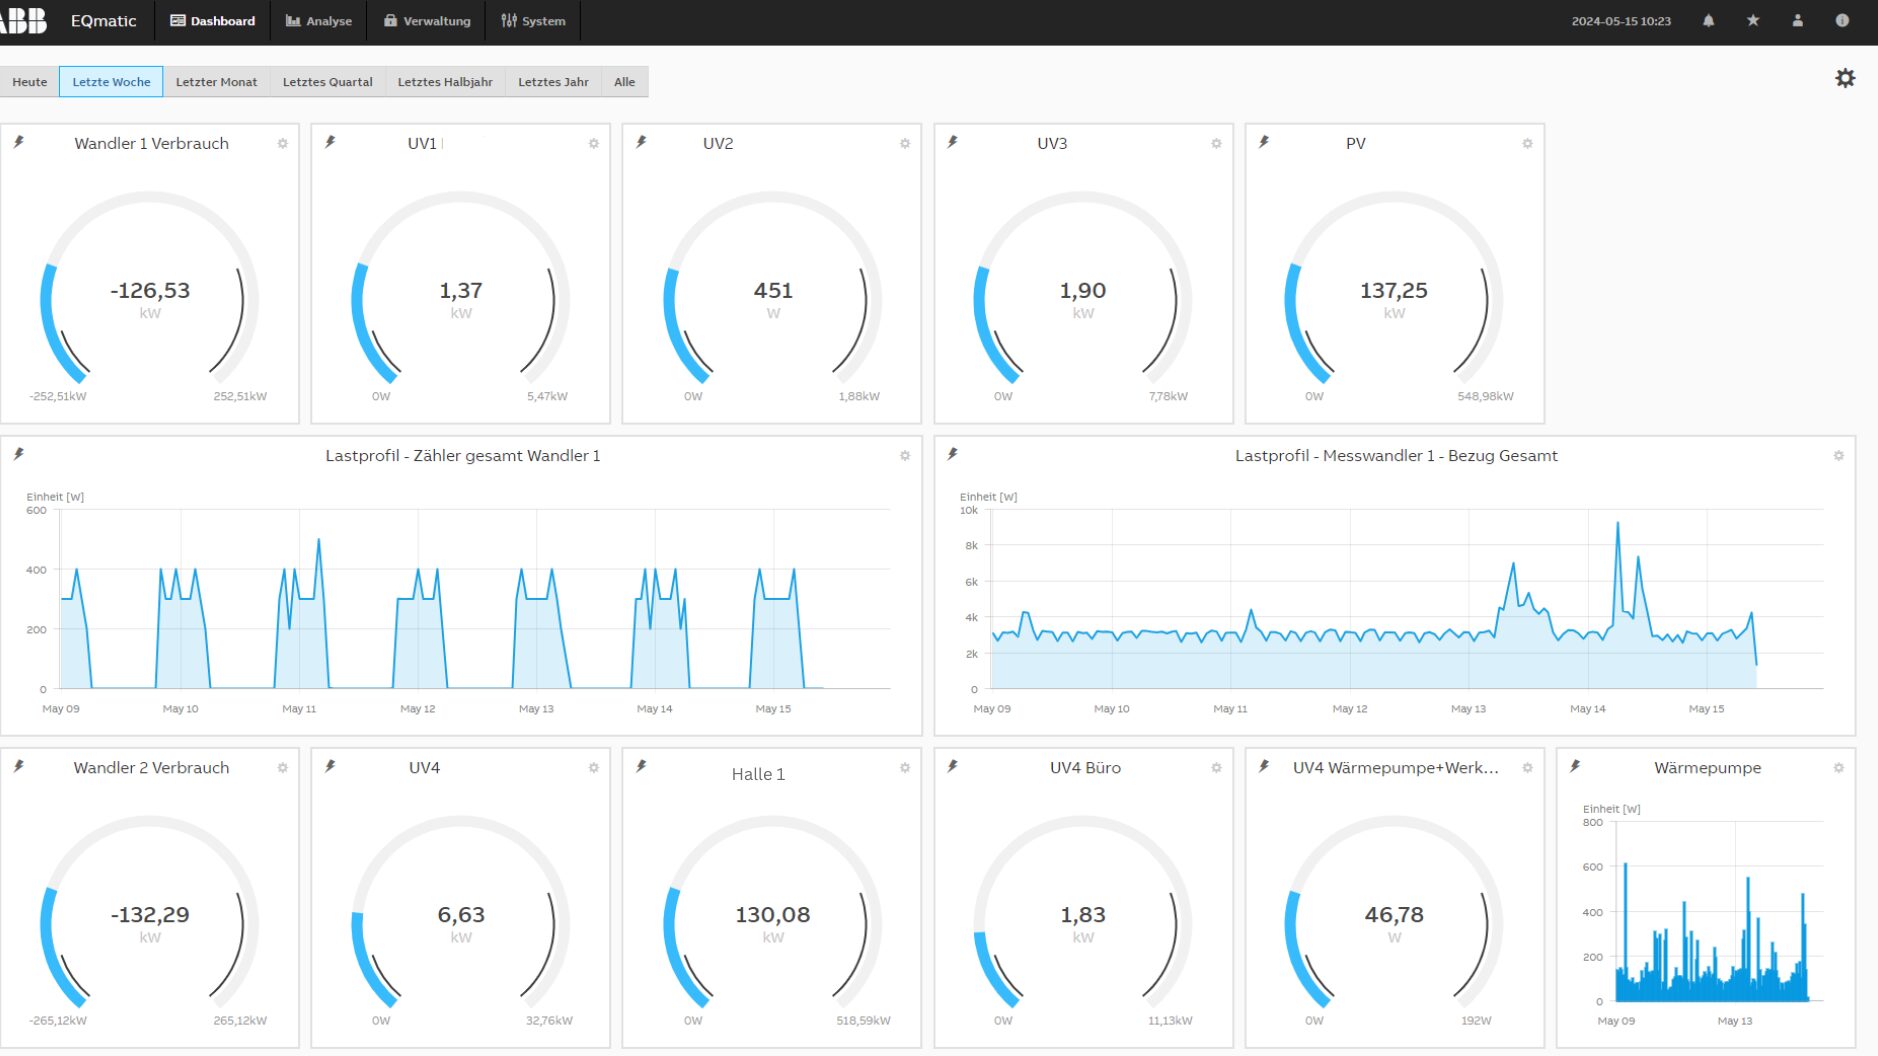Click lightning bolt icon on UV4 Büro widget

click(x=953, y=766)
